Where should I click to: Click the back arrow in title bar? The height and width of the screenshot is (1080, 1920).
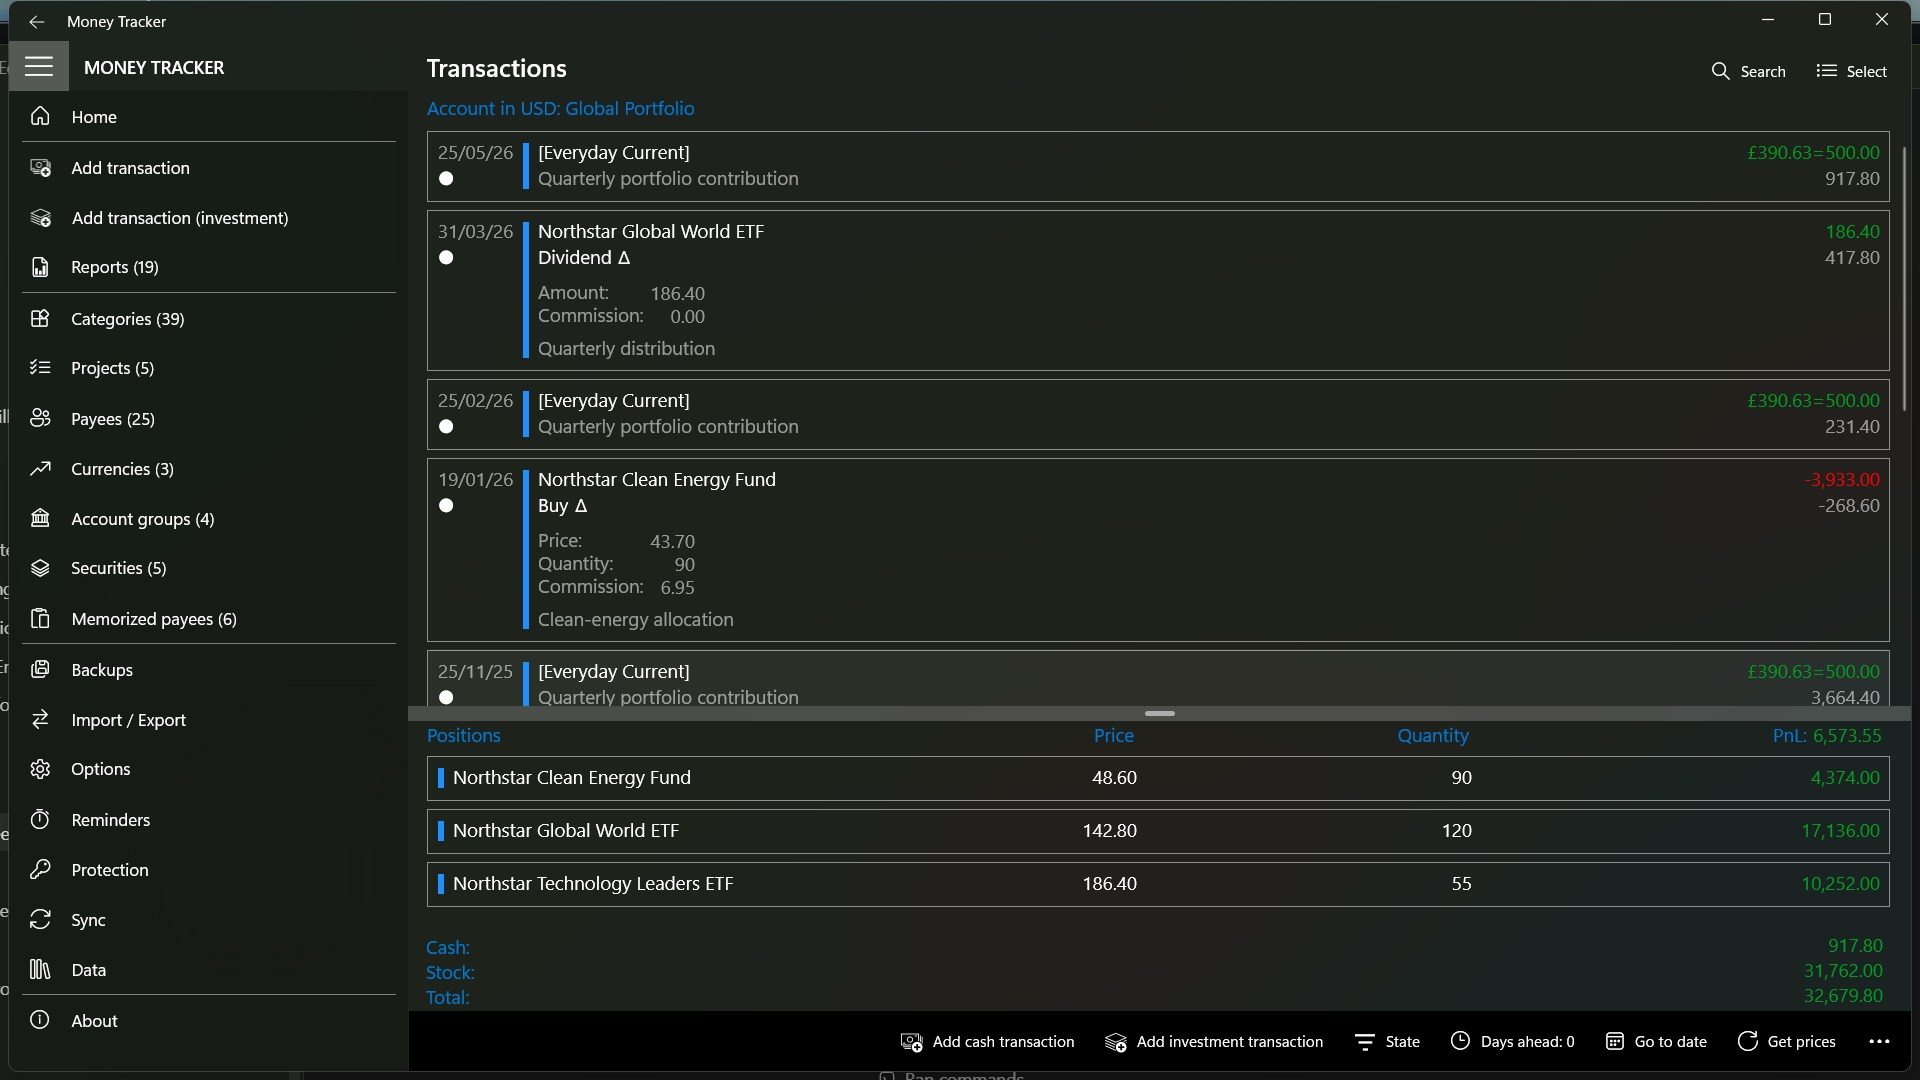(x=37, y=21)
